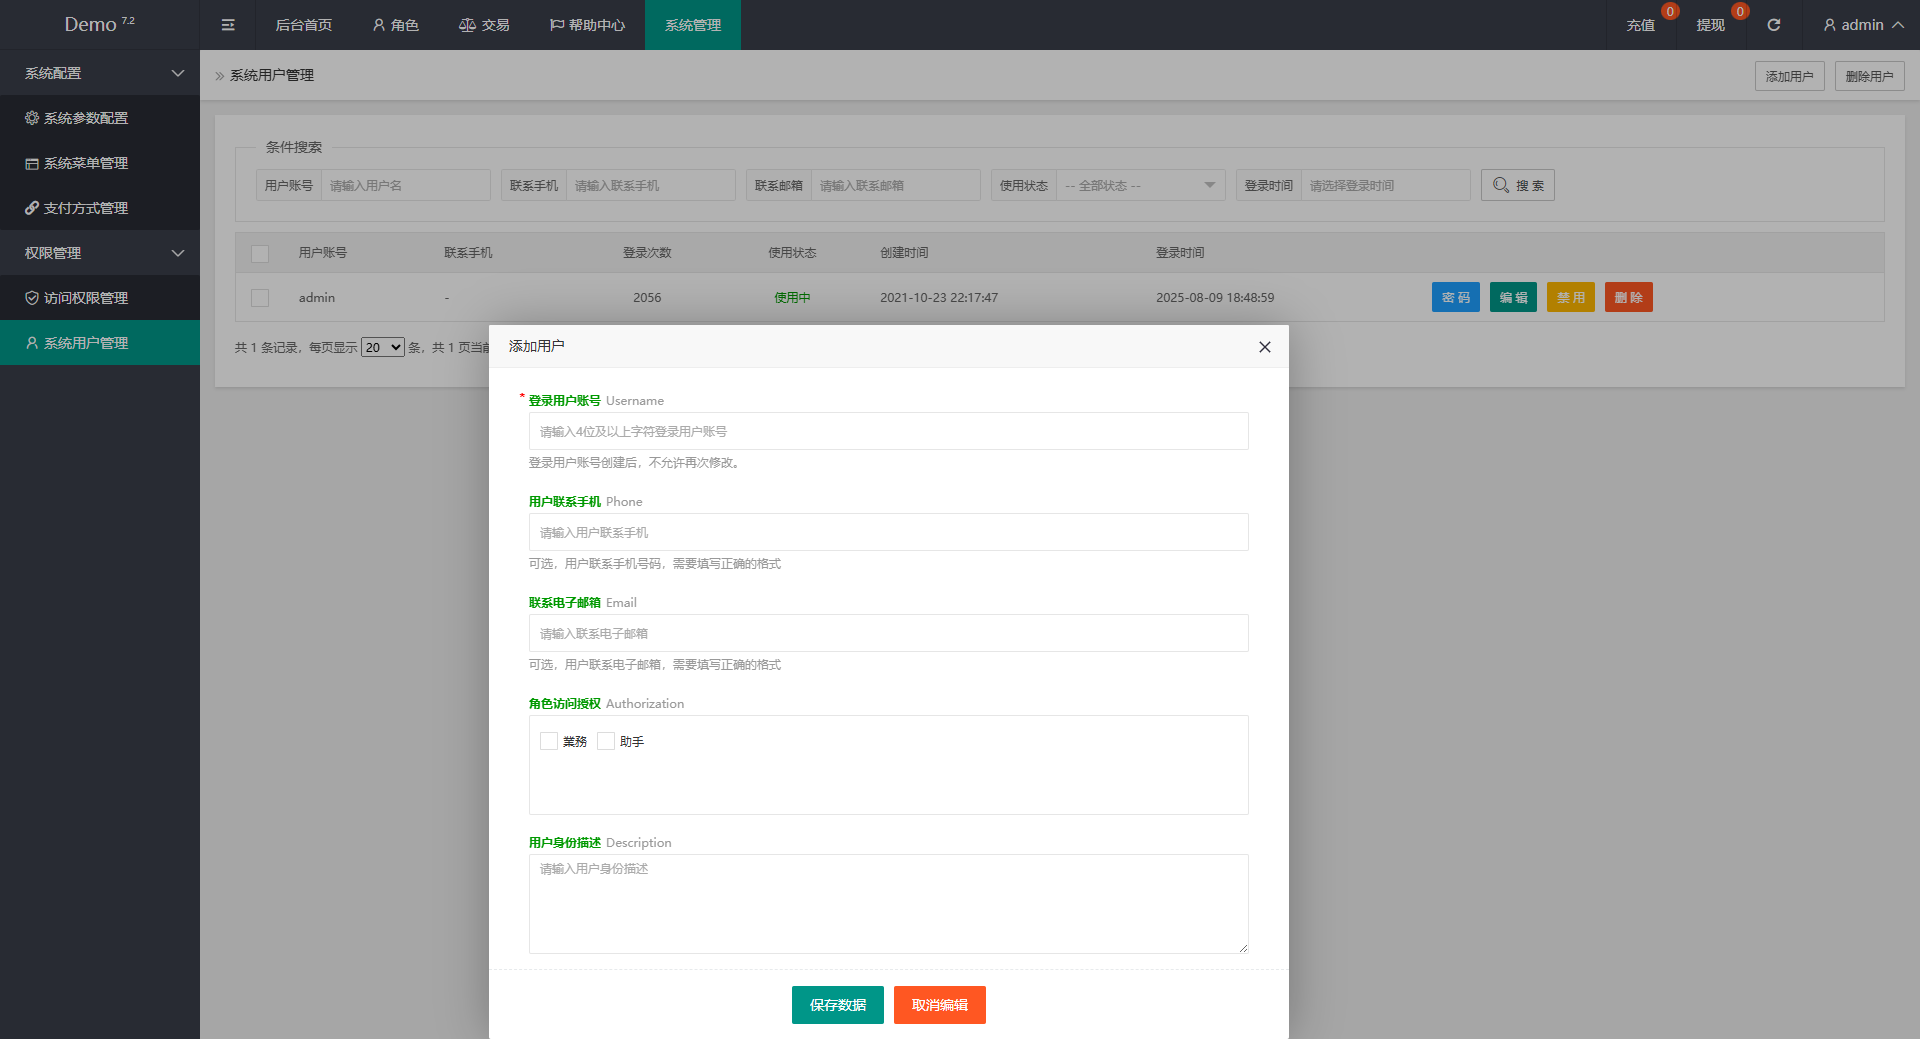Screen dimensions: 1920x1039
Task: Open 支付方式管理 link icon item
Action: pyautogui.click(x=86, y=208)
